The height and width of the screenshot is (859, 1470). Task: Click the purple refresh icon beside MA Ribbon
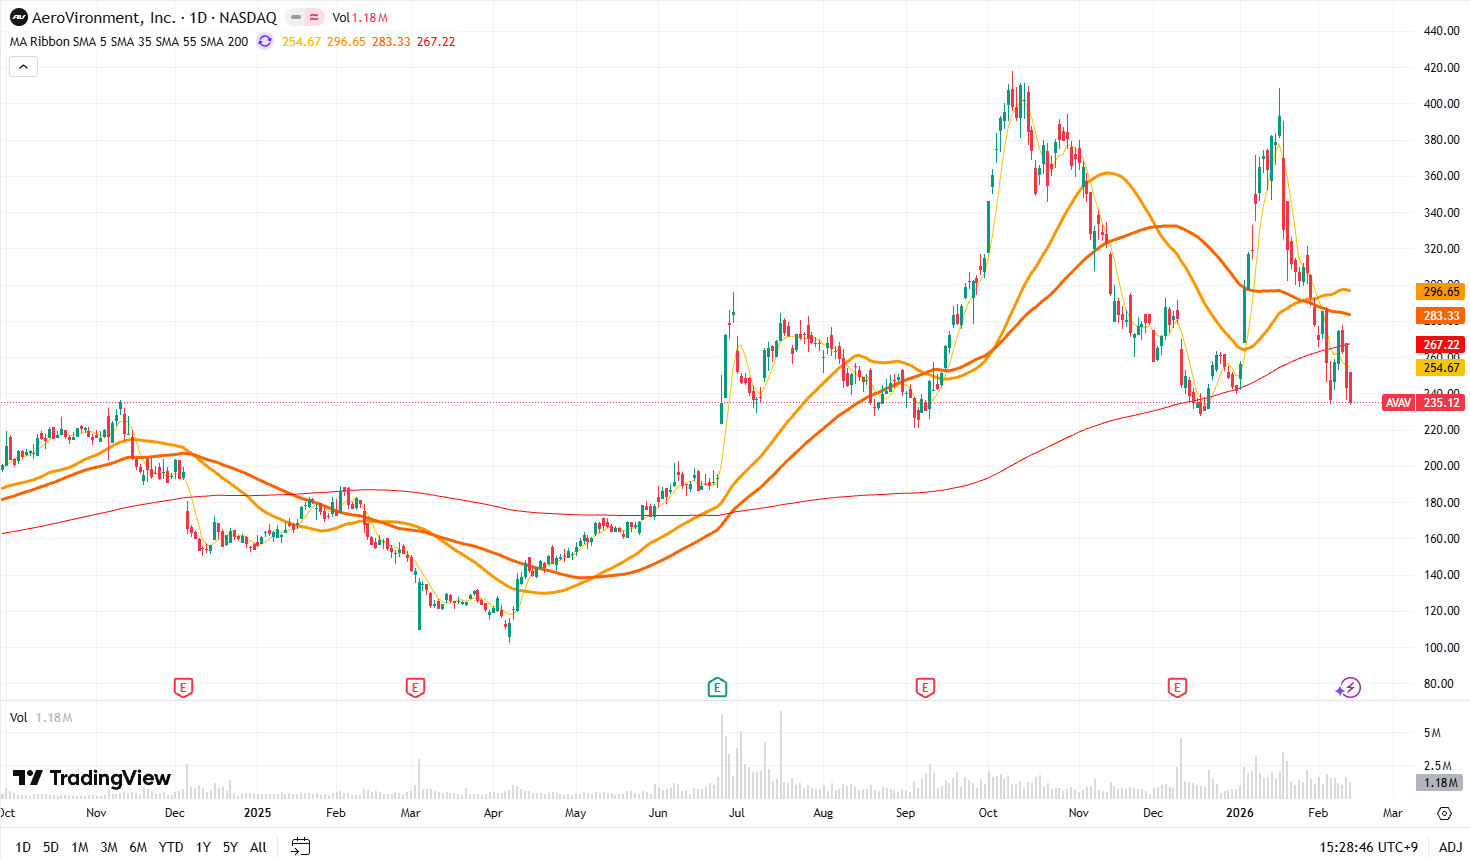(264, 41)
